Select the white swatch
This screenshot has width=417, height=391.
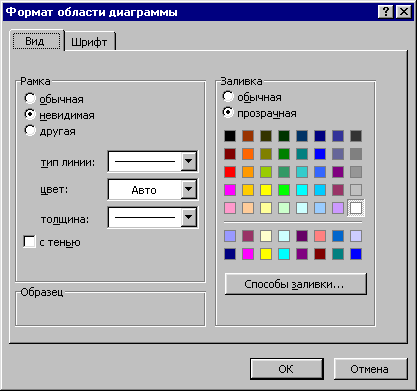(356, 208)
